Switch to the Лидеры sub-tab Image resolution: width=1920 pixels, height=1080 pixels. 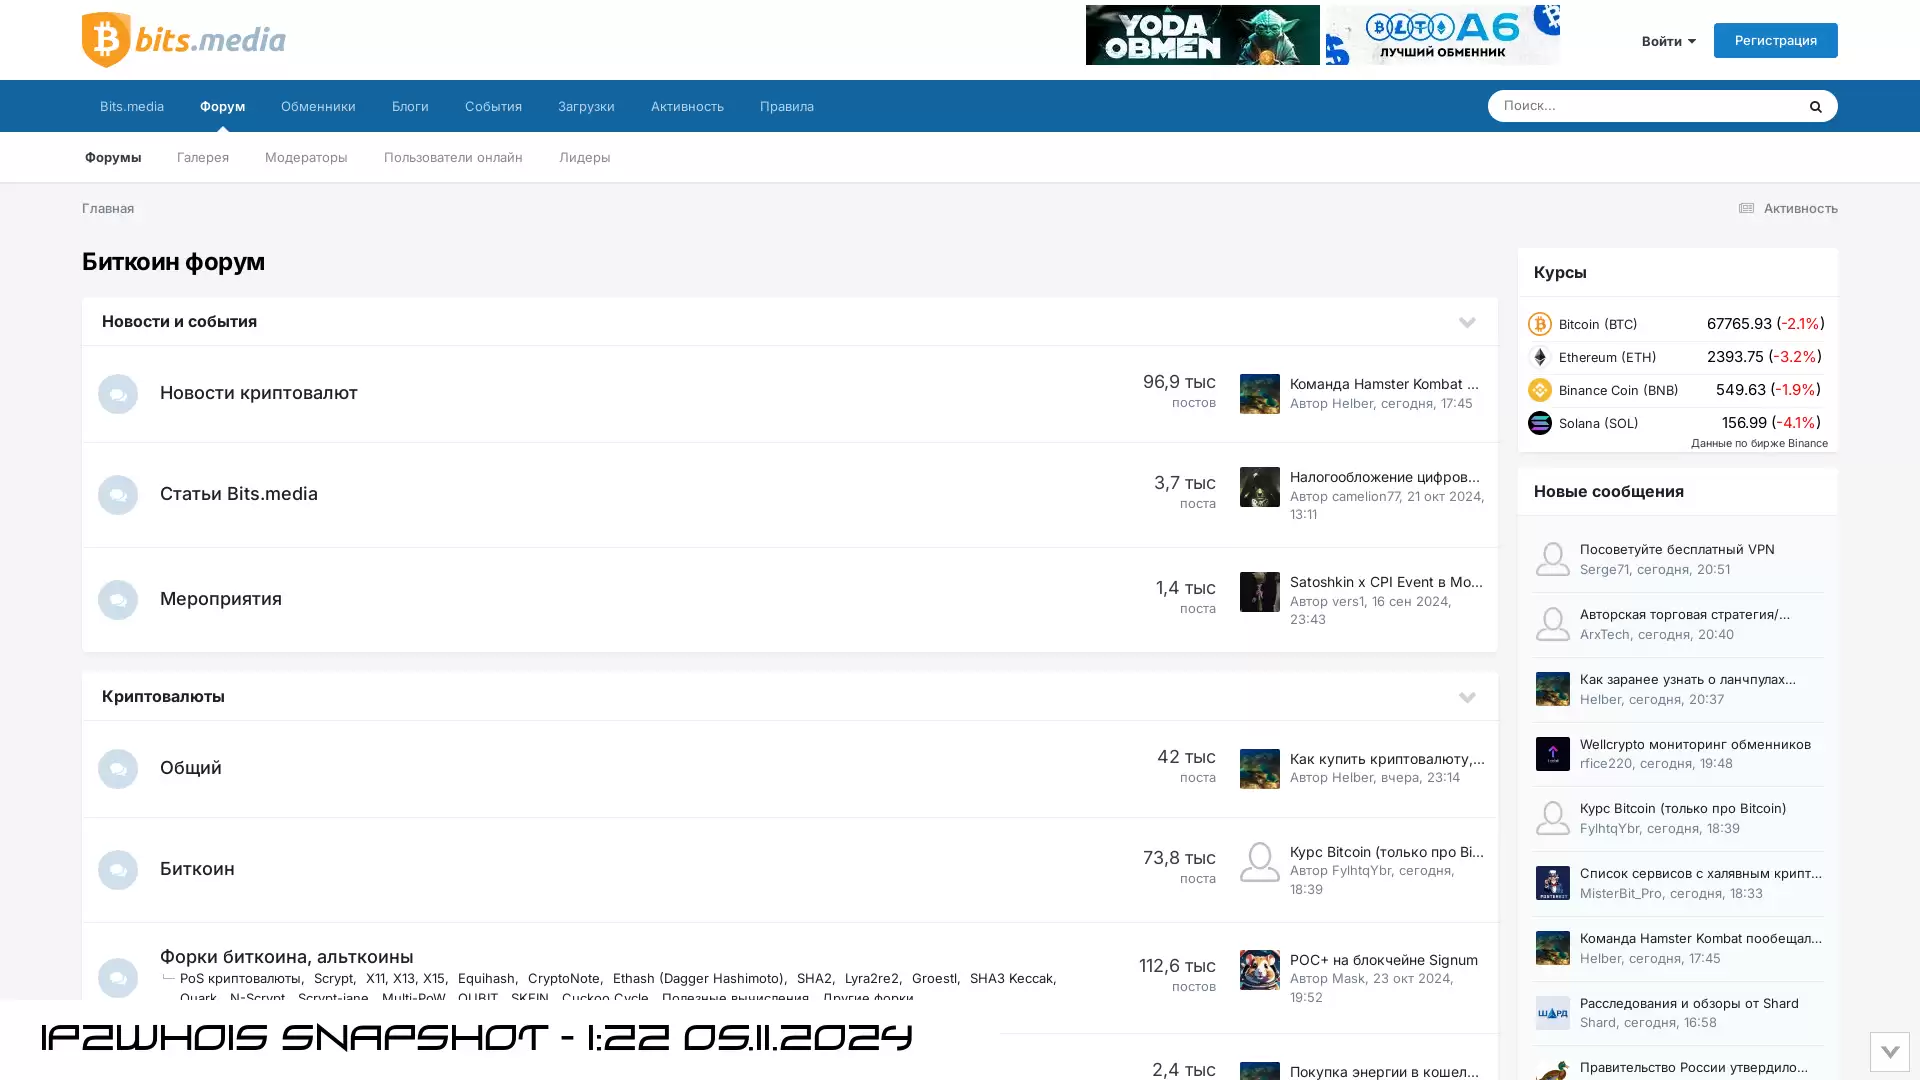[x=584, y=157]
